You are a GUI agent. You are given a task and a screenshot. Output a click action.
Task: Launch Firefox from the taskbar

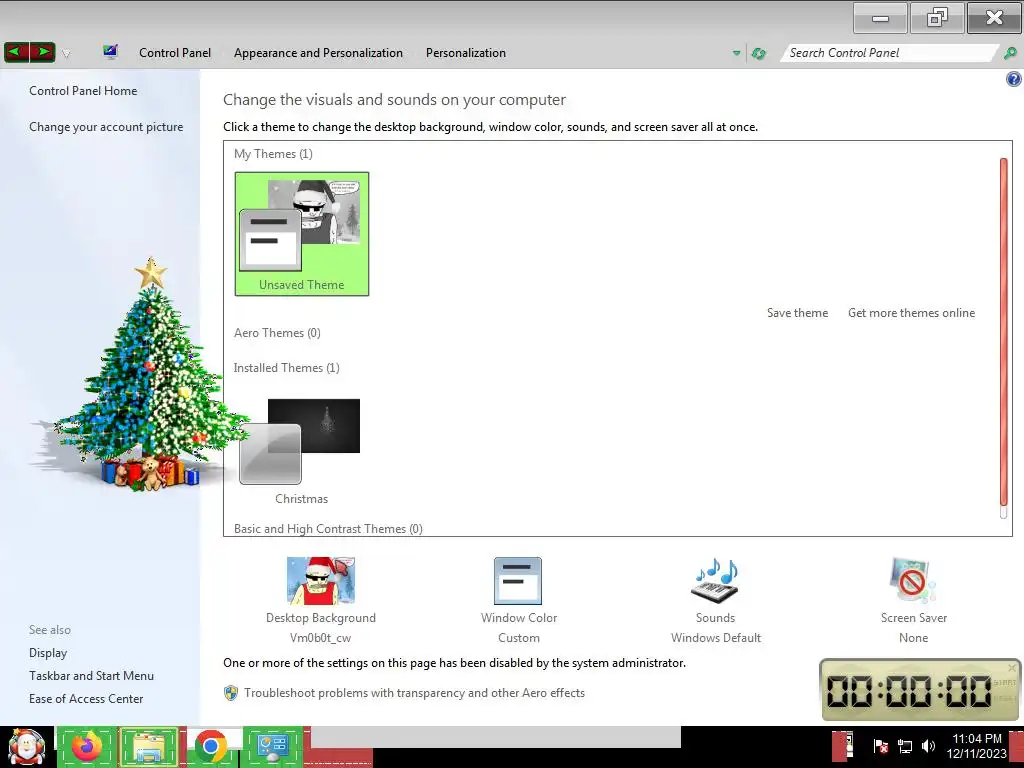coord(87,746)
